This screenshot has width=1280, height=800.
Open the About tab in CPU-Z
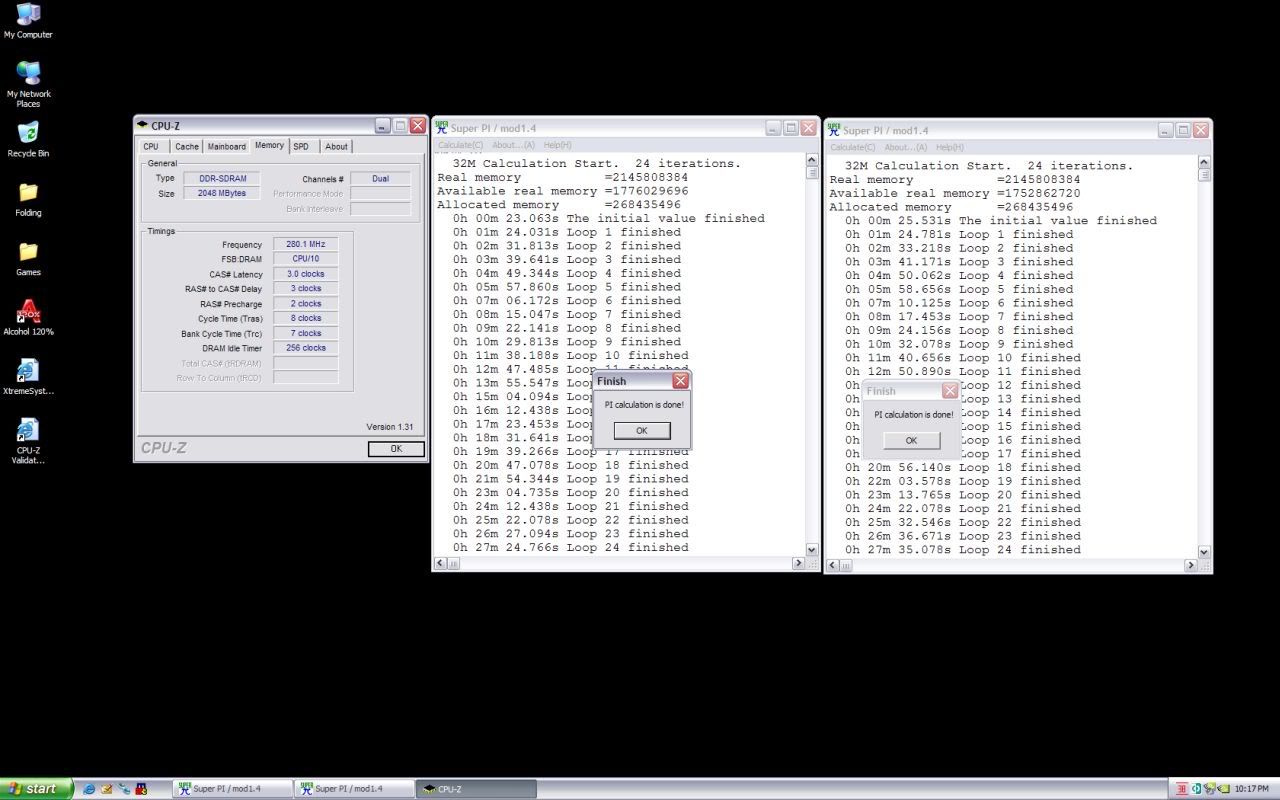tap(336, 146)
